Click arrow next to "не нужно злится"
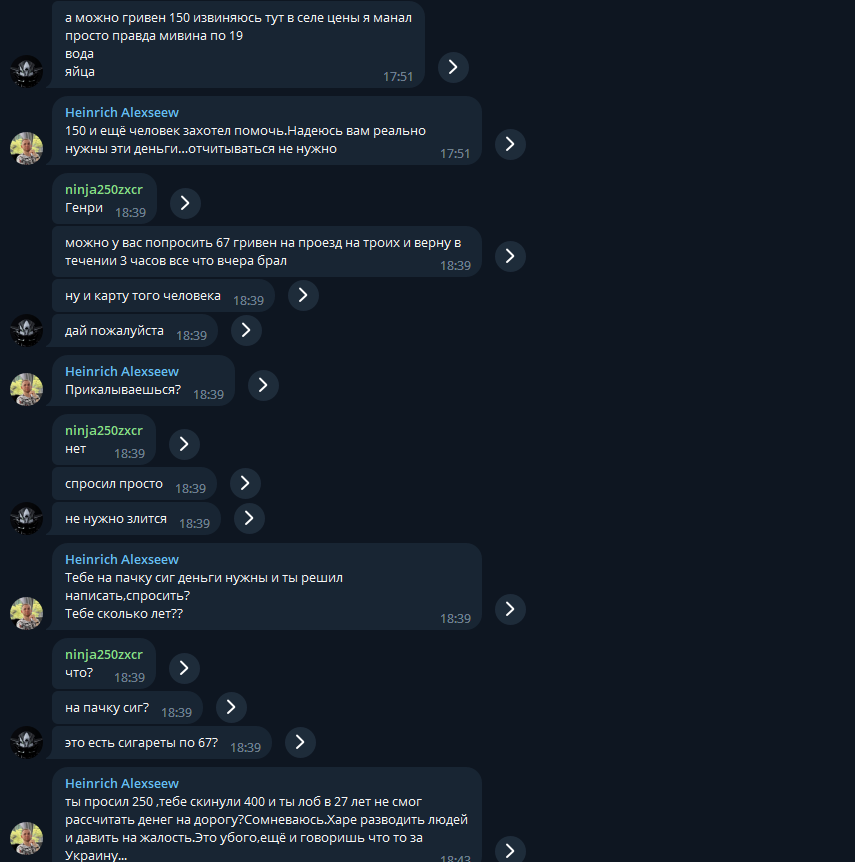The image size is (855, 862). pyautogui.click(x=249, y=518)
